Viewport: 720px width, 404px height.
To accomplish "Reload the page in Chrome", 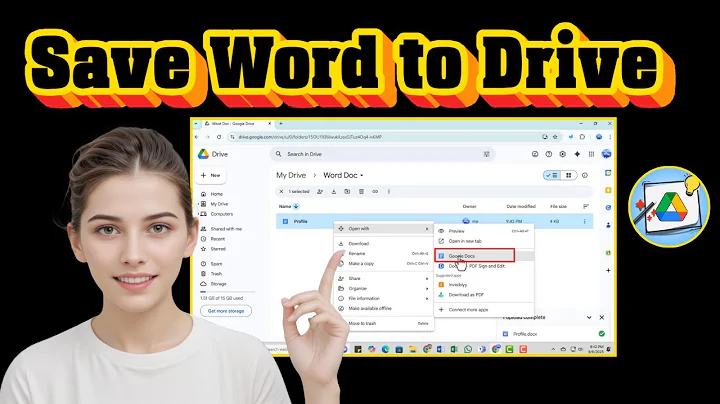I will (x=219, y=137).
